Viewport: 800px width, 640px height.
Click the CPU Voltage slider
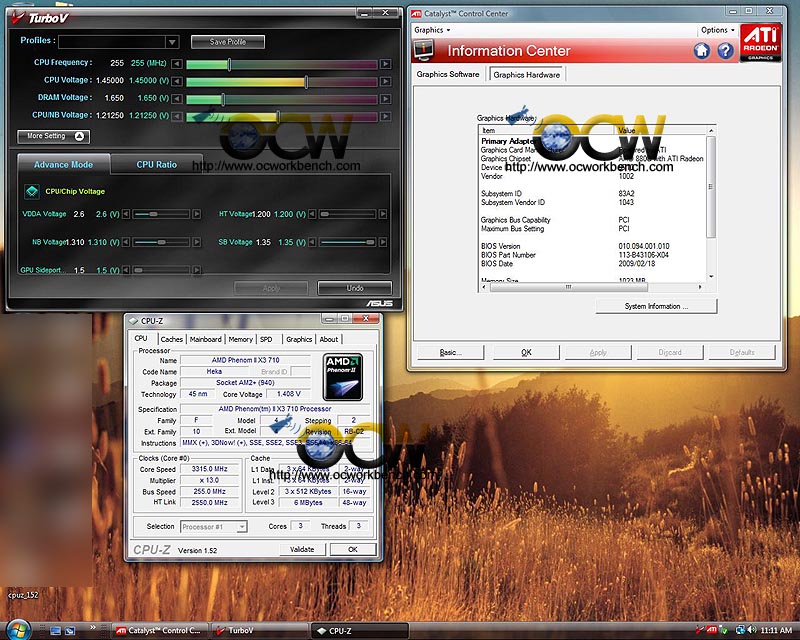[282, 82]
